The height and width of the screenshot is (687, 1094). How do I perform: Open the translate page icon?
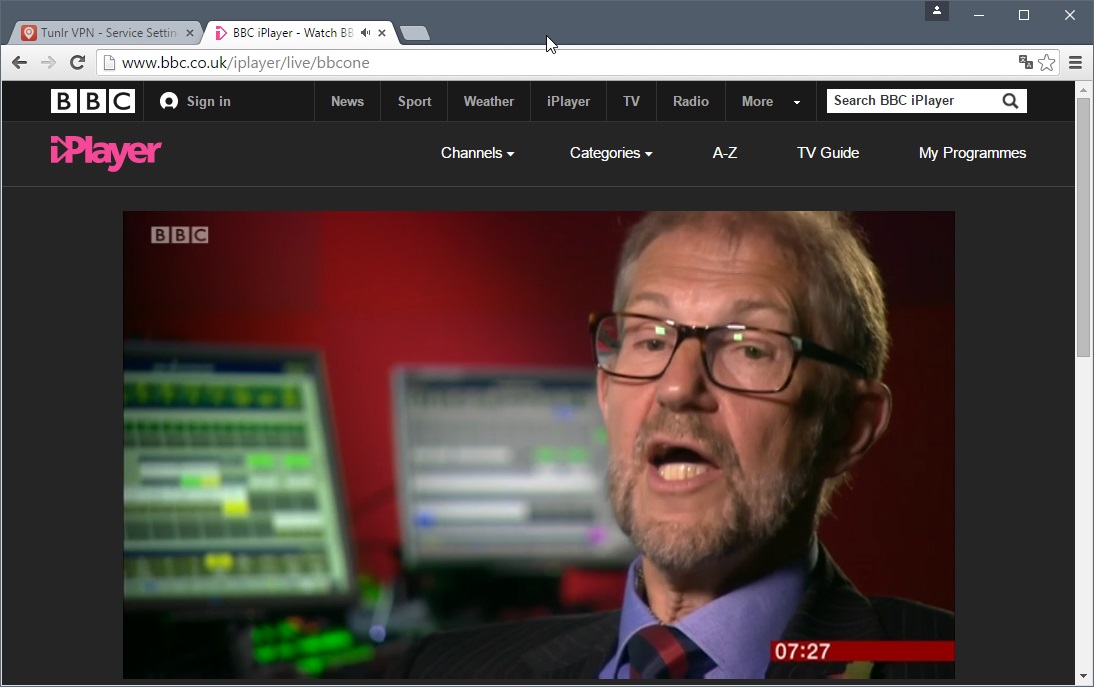tap(1026, 62)
